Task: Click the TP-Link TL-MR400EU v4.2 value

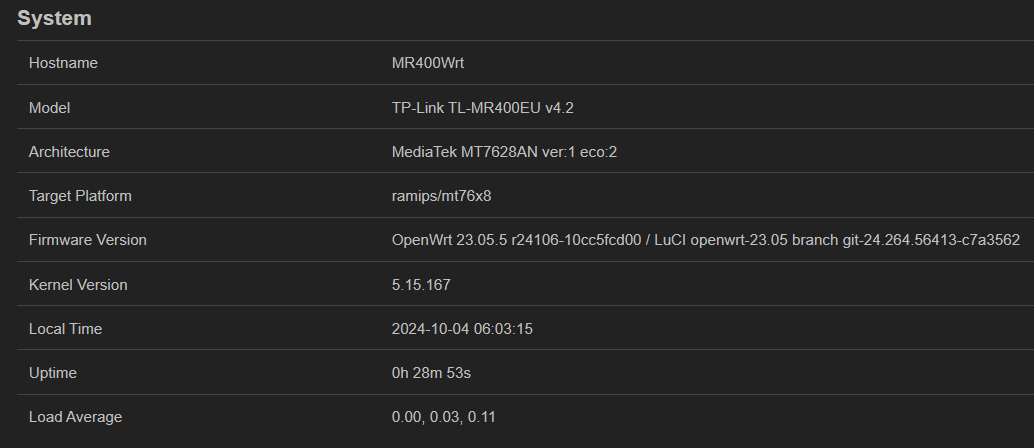Action: click(x=482, y=107)
